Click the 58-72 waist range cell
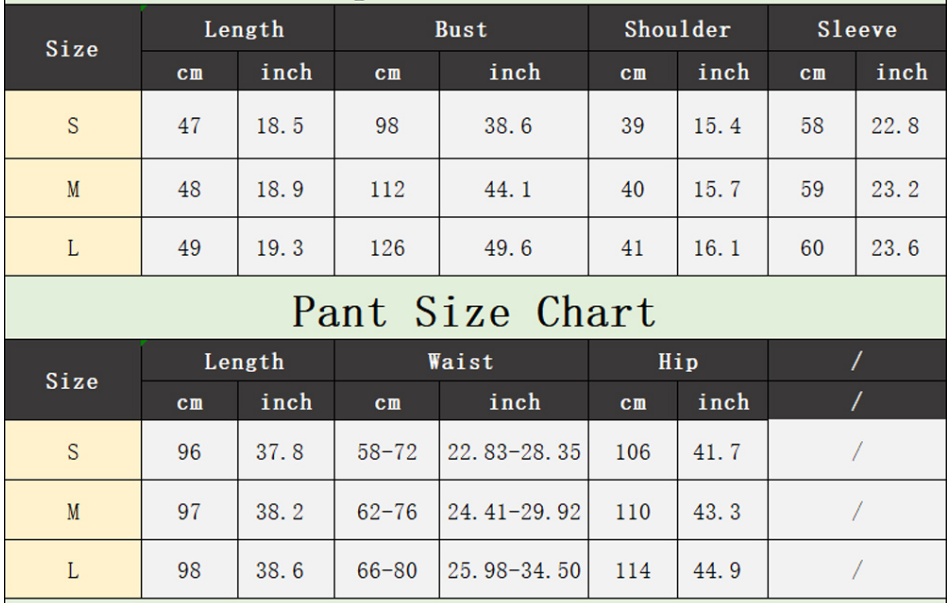 point(387,452)
